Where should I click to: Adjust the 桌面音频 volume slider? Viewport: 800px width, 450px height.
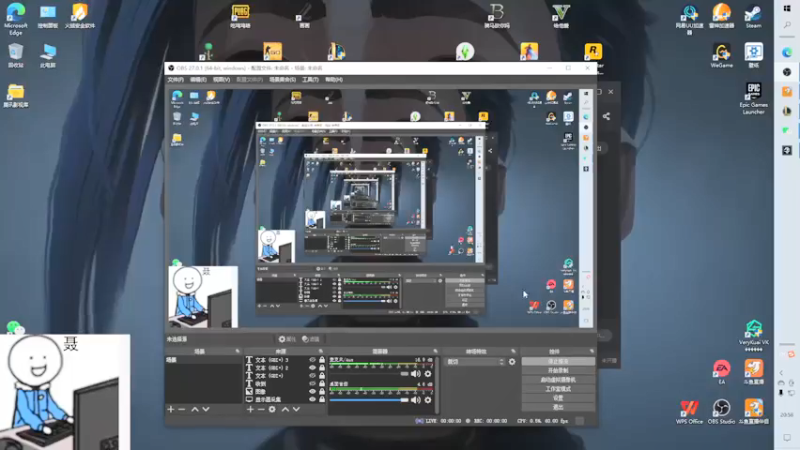(369, 400)
